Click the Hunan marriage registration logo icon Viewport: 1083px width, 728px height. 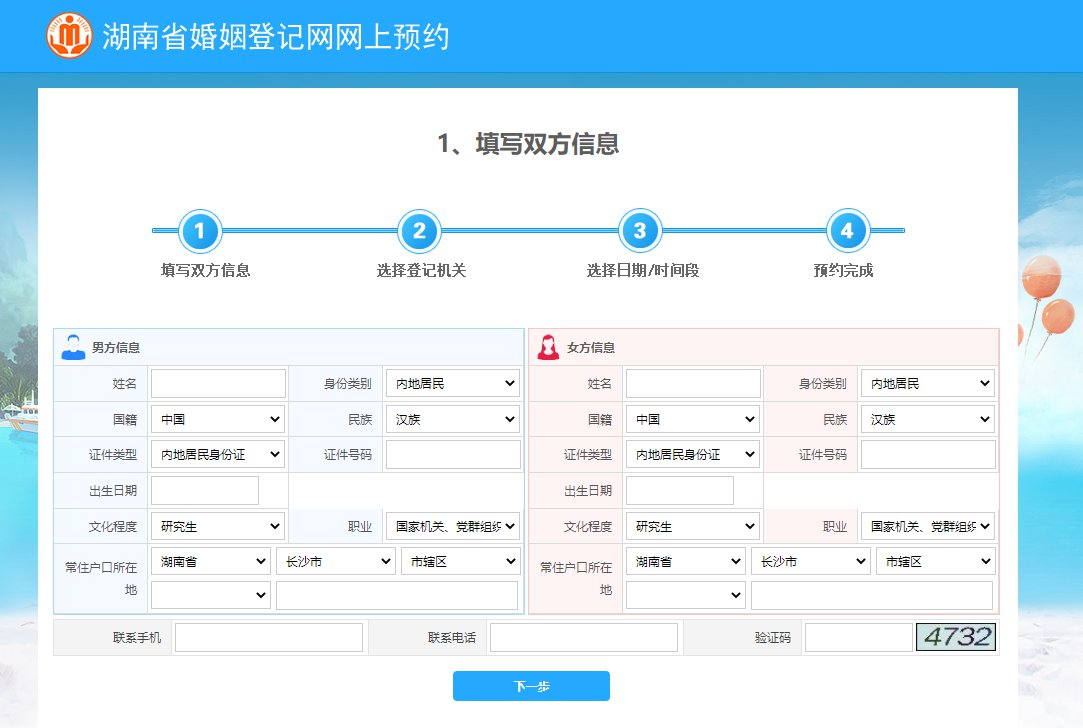(x=69, y=36)
